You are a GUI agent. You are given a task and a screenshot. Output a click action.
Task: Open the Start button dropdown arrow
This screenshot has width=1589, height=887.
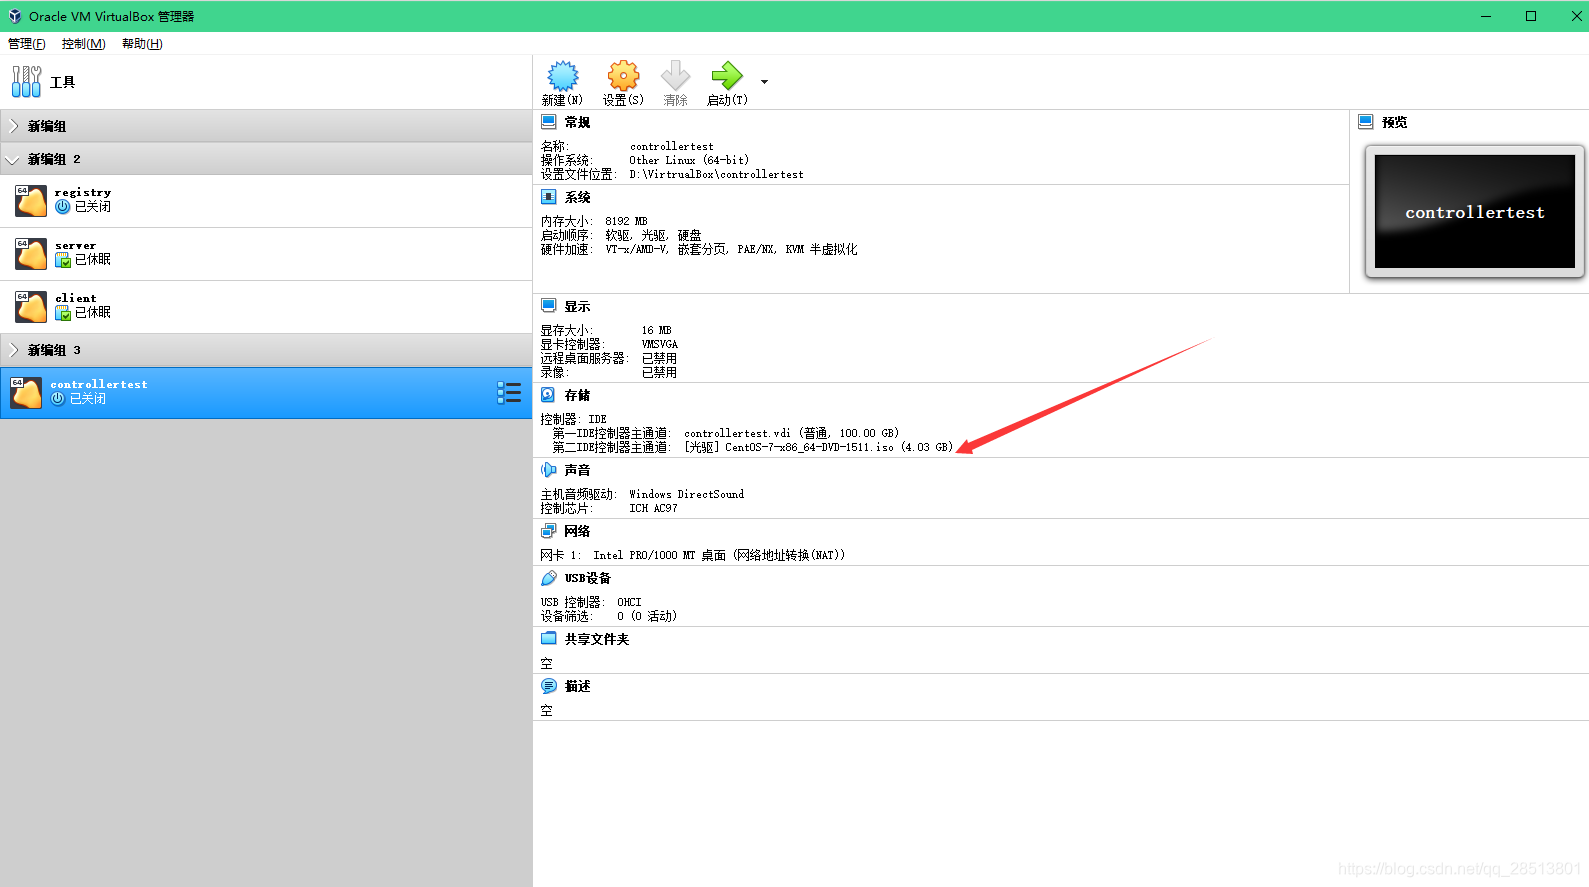click(x=765, y=82)
